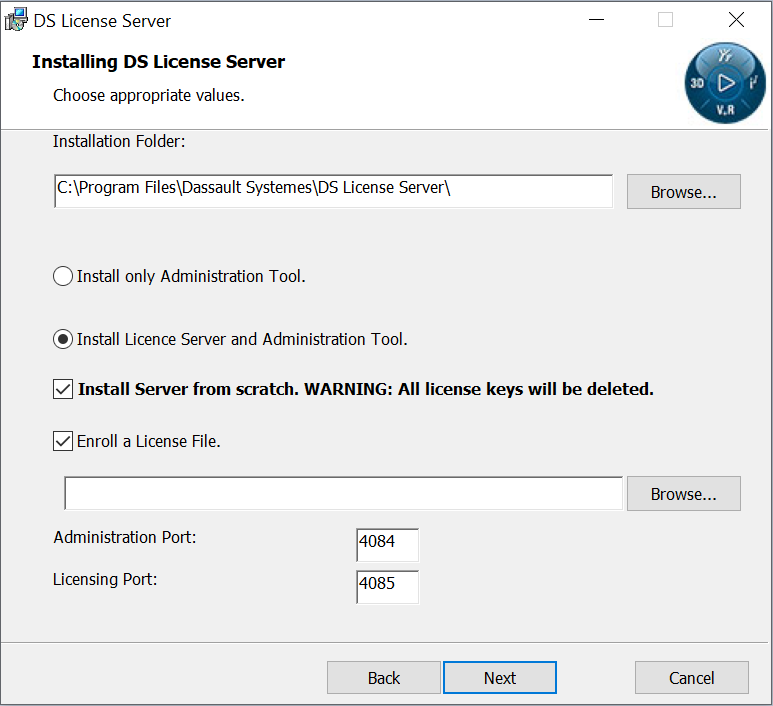The image size is (773, 706).
Task: Click the license file path field
Action: click(x=343, y=493)
